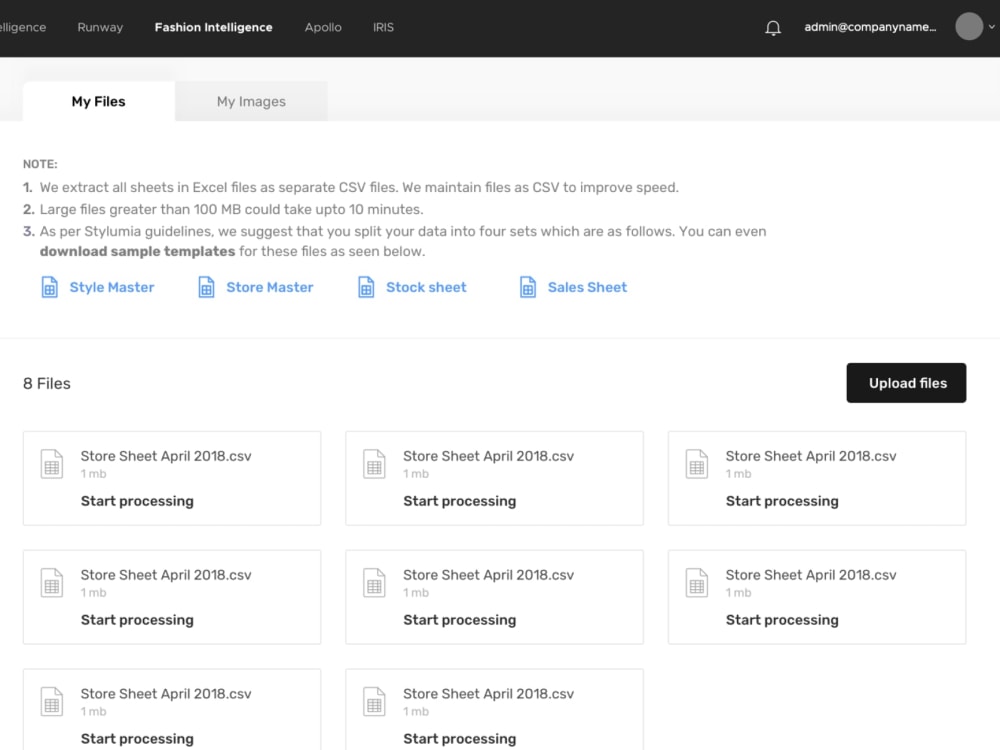The width and height of the screenshot is (1000, 750).
Task: Click the notification bell icon
Action: click(772, 27)
